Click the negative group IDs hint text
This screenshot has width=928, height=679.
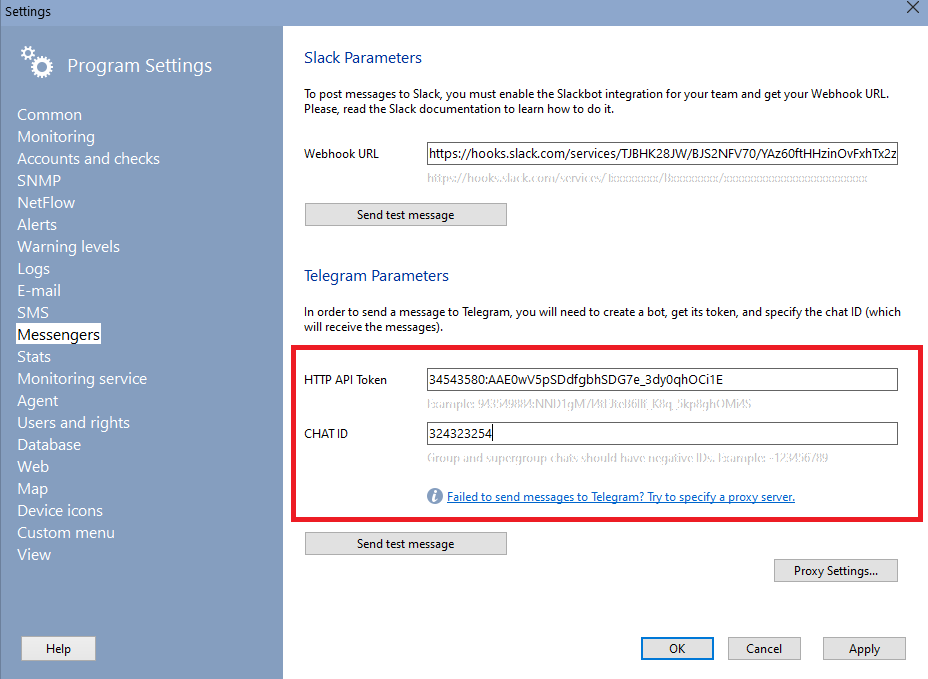(x=627, y=458)
